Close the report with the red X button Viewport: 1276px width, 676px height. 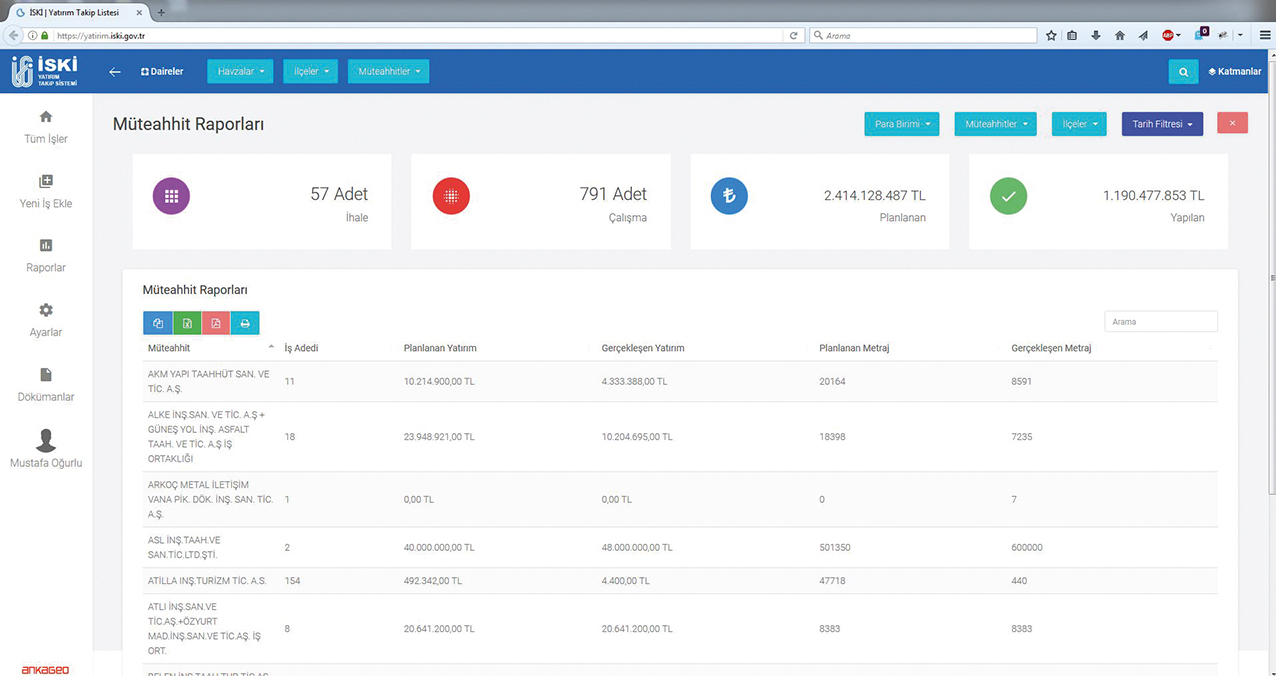[1232, 123]
